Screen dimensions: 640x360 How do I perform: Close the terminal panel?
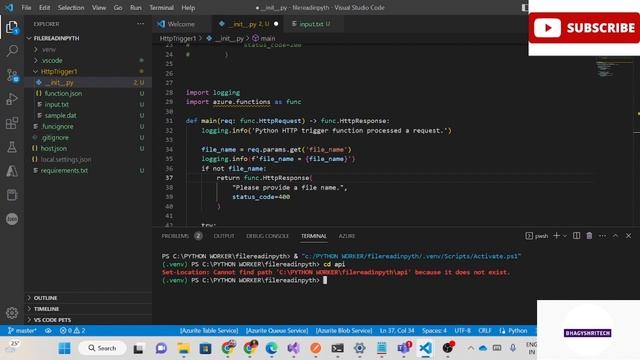tap(629, 236)
